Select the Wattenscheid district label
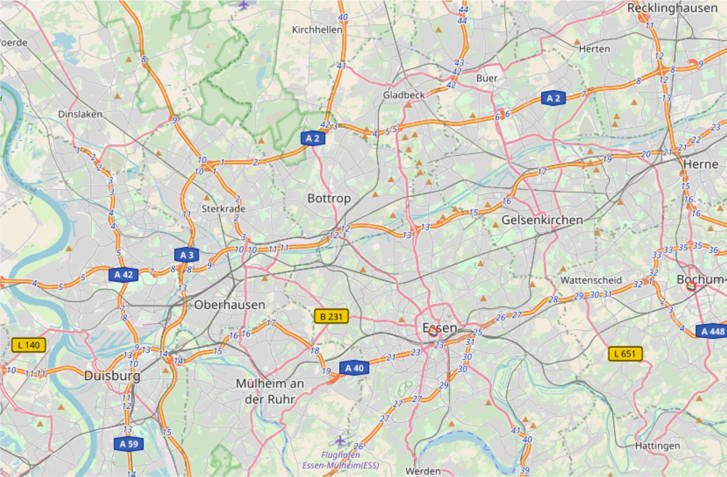The image size is (727, 477). (x=591, y=280)
